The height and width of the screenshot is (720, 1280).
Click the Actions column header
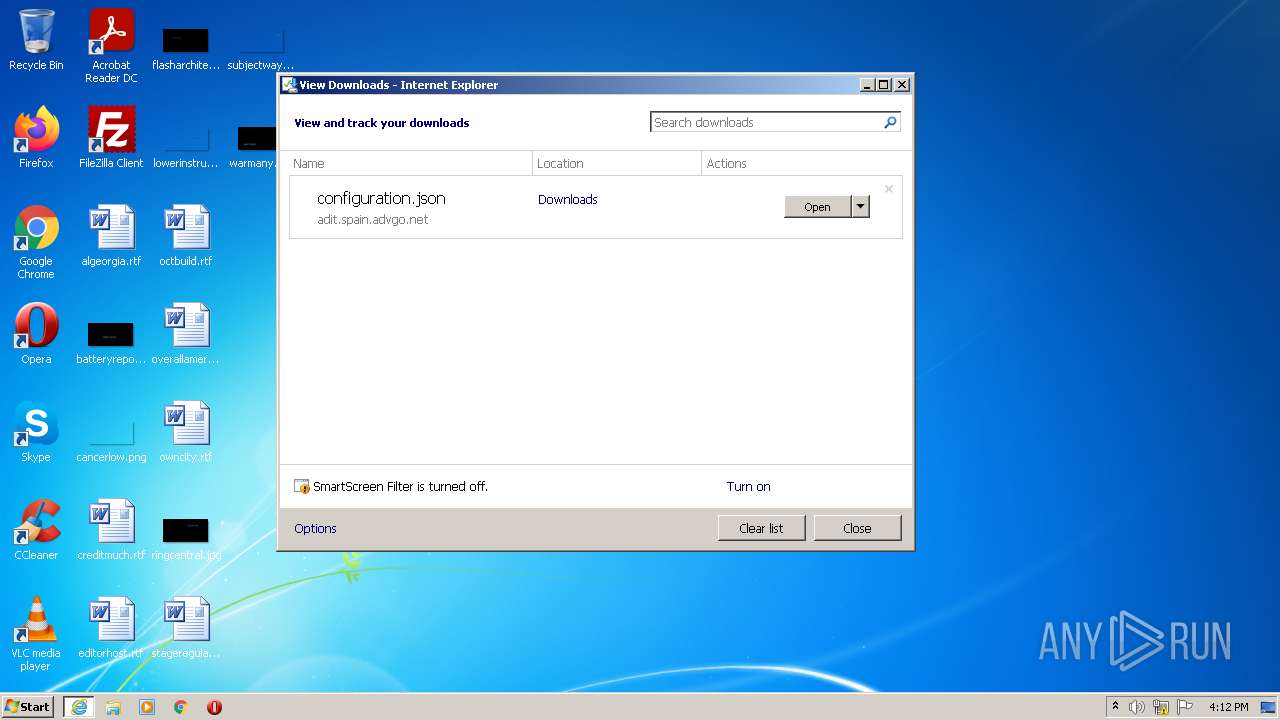coord(802,163)
